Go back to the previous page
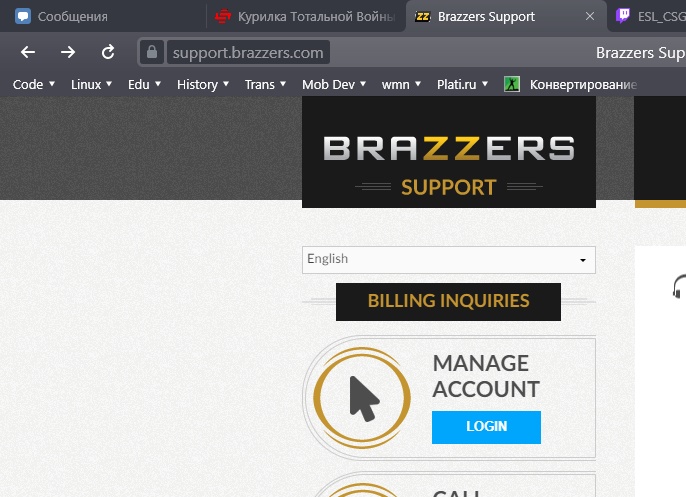This screenshot has width=686, height=497. [28, 52]
